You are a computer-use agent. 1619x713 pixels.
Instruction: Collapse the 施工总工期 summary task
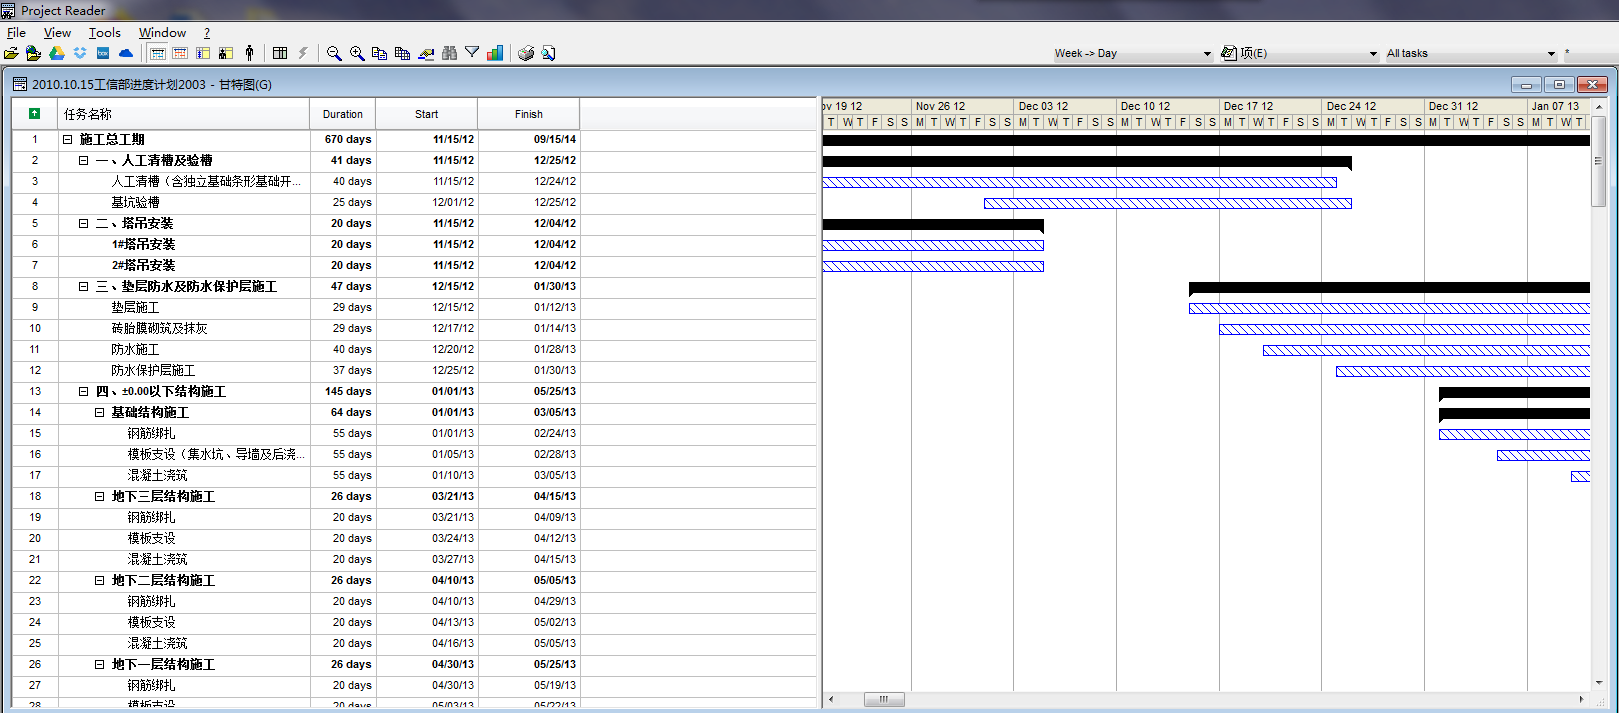click(x=68, y=140)
